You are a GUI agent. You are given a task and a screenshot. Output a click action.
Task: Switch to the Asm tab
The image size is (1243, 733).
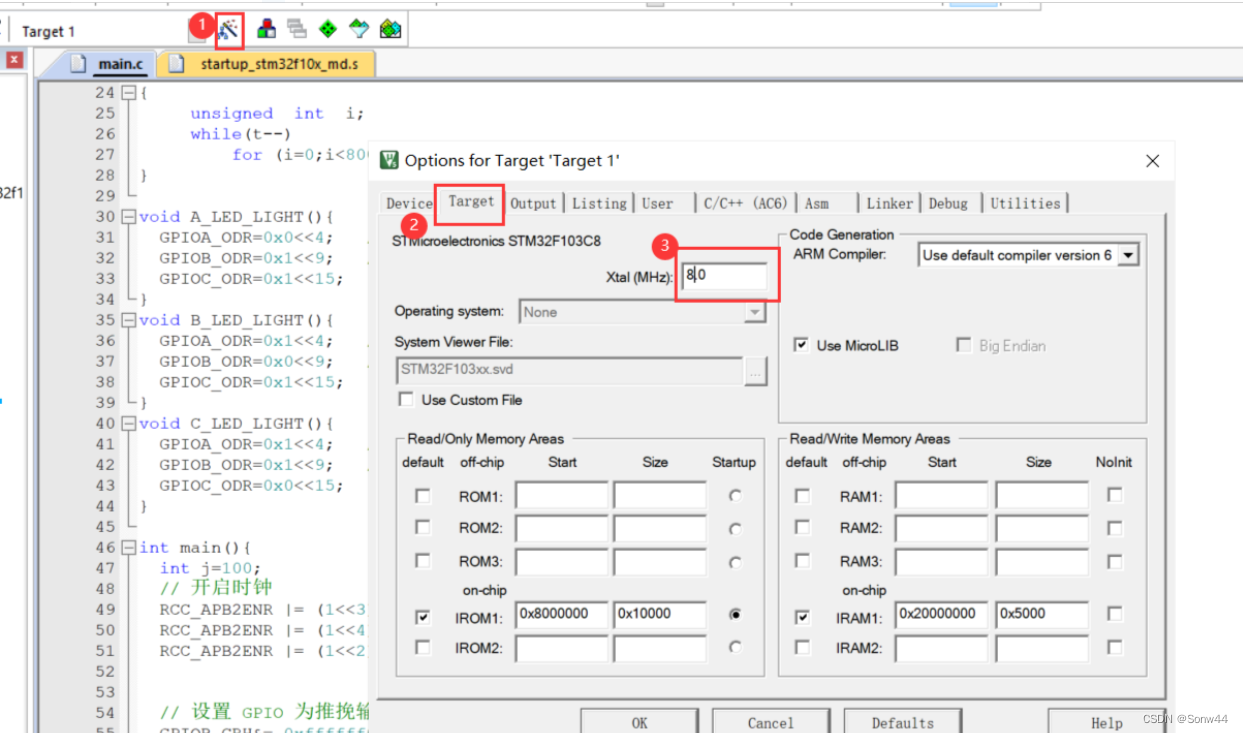tap(817, 203)
